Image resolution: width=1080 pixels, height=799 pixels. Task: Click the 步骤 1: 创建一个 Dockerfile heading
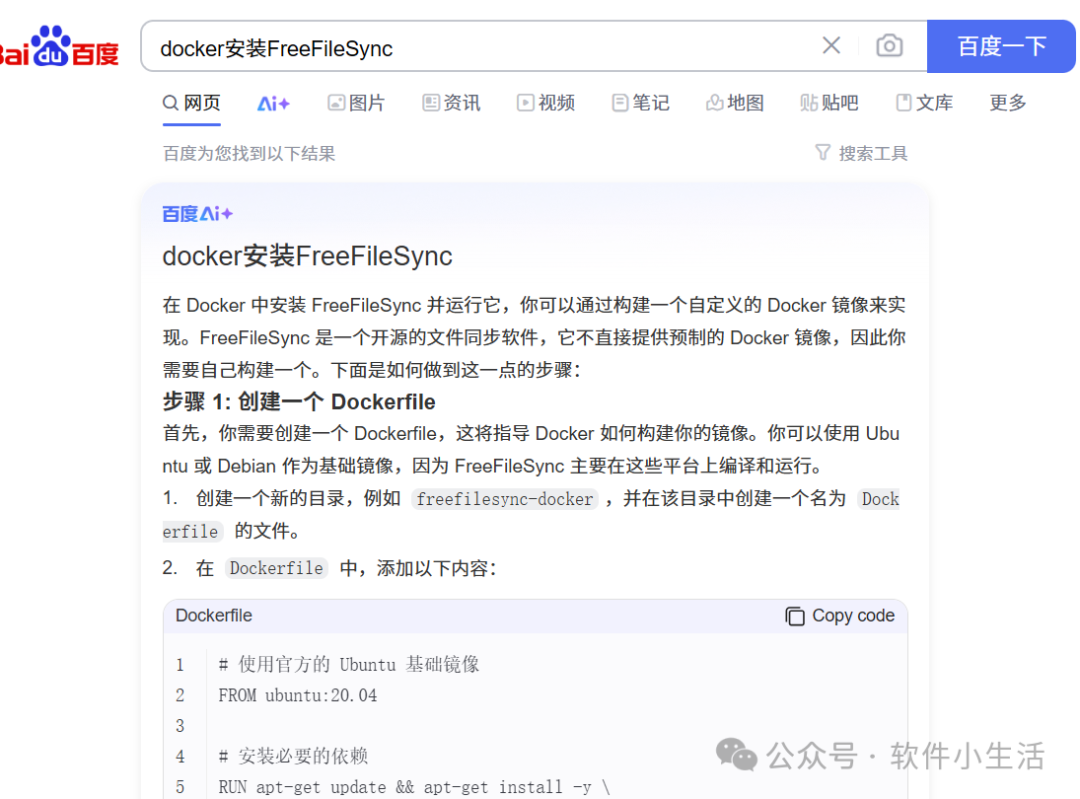click(299, 402)
